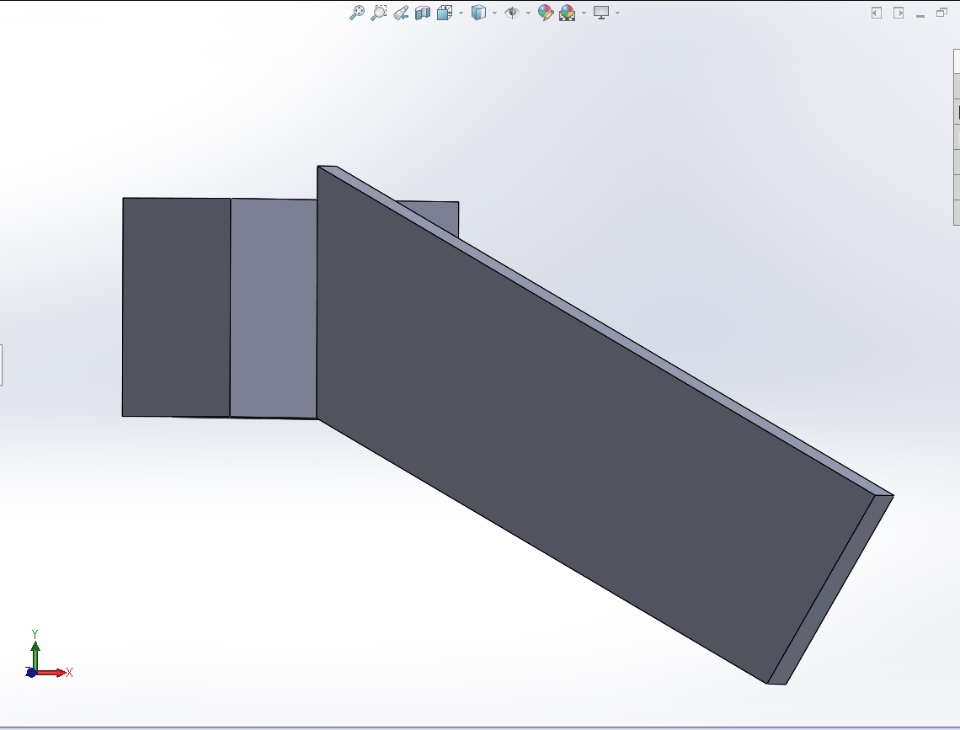The height and width of the screenshot is (730, 960).
Task: Click the right-pointing arrow button at top right
Action: (x=898, y=13)
